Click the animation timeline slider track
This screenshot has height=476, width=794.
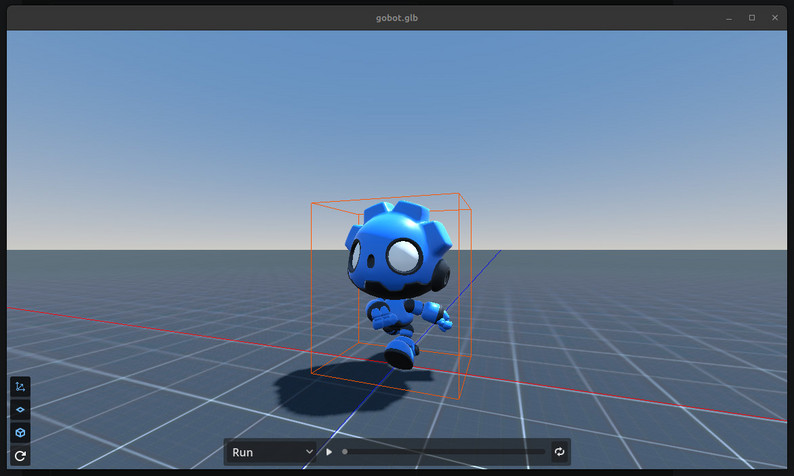pyautogui.click(x=444, y=452)
